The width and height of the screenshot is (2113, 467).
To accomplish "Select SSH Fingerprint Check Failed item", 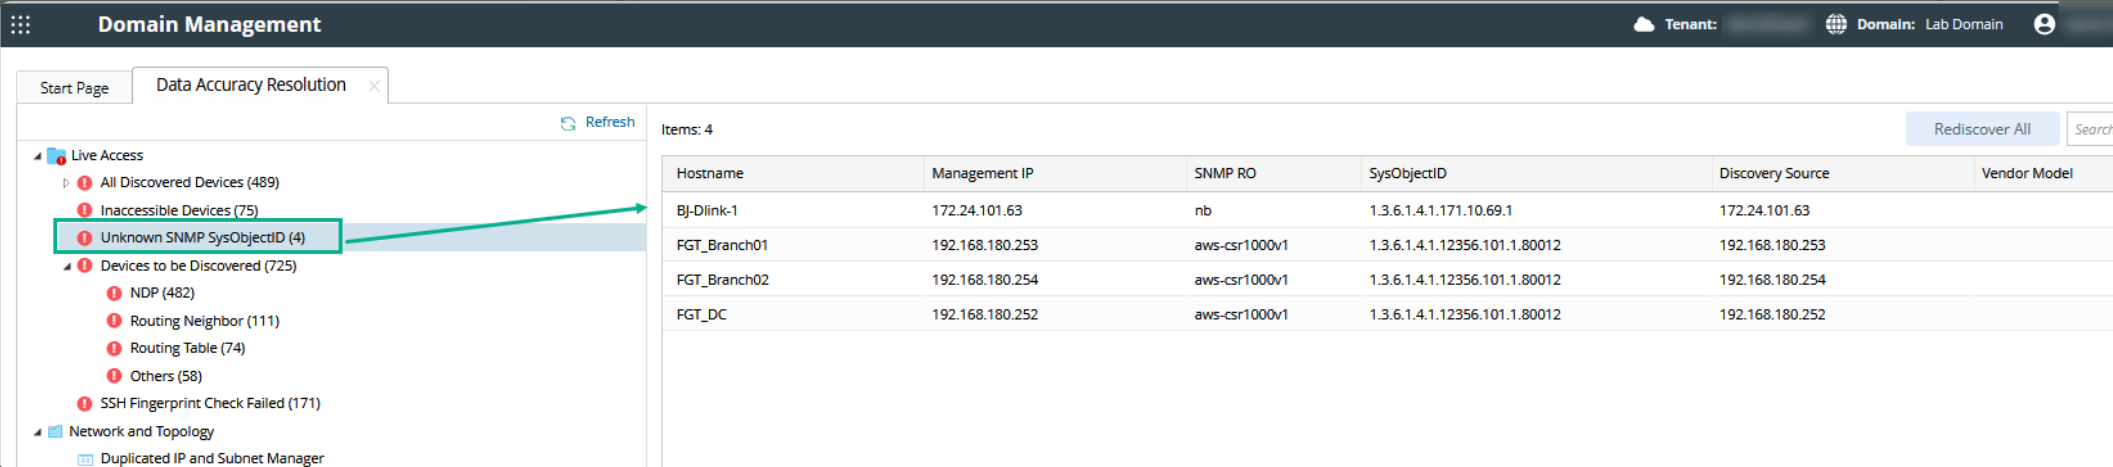I will click(210, 403).
